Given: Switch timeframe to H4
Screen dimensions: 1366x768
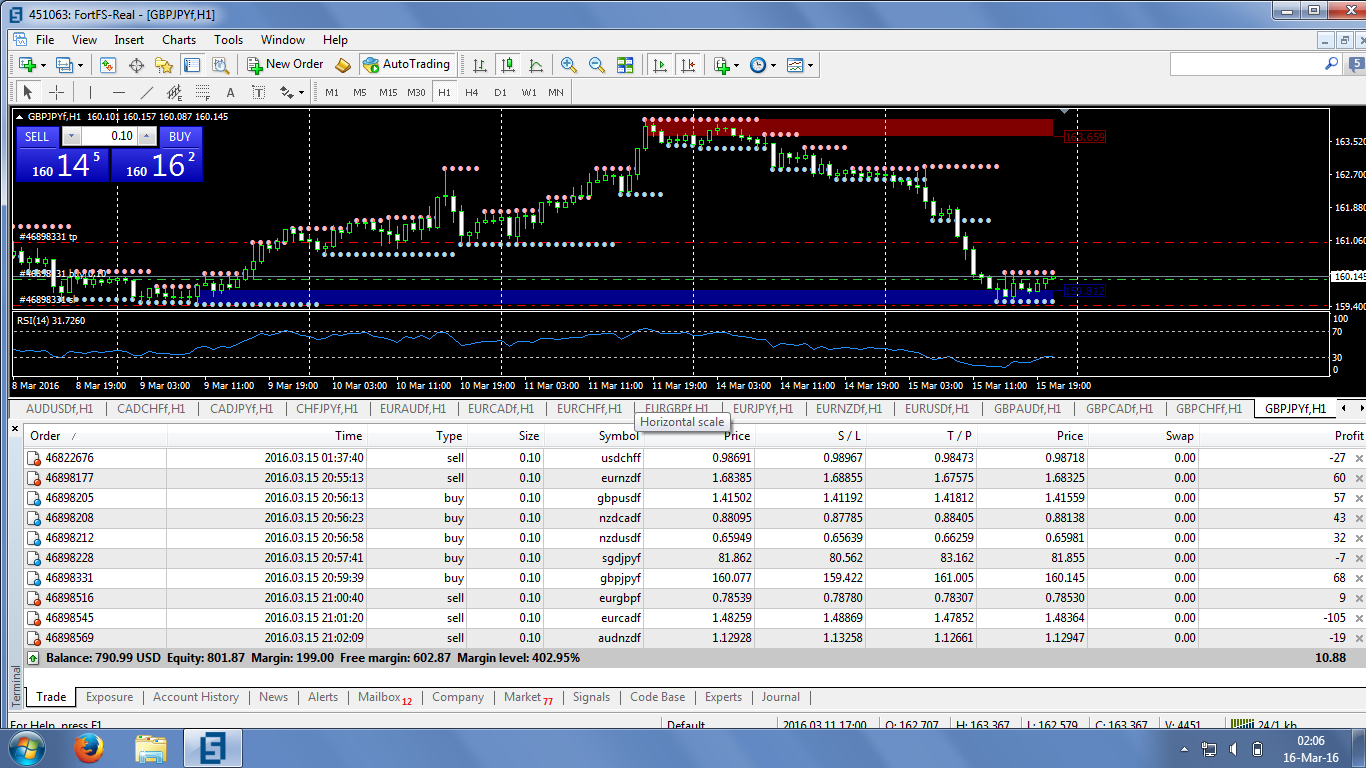Looking at the screenshot, I should (472, 92).
